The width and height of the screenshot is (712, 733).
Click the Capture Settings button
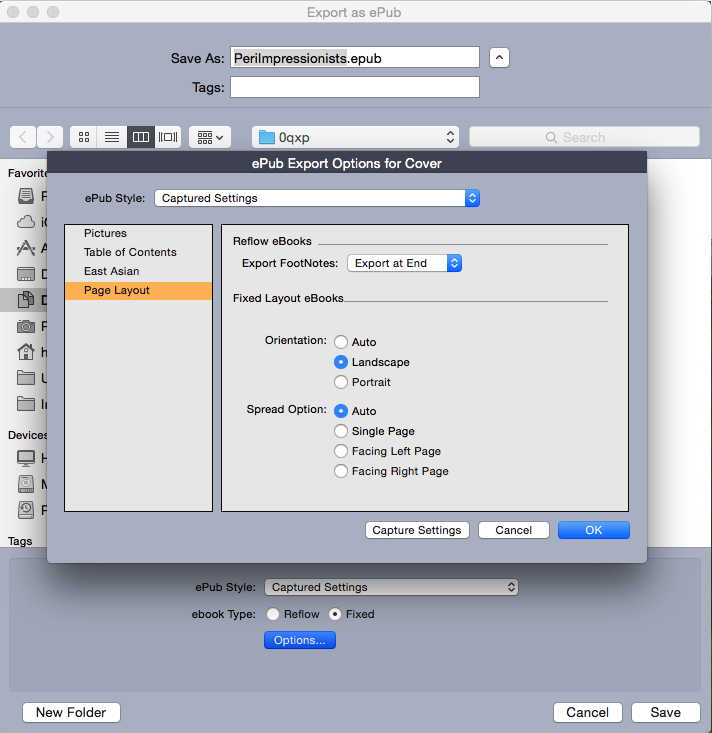tap(417, 530)
